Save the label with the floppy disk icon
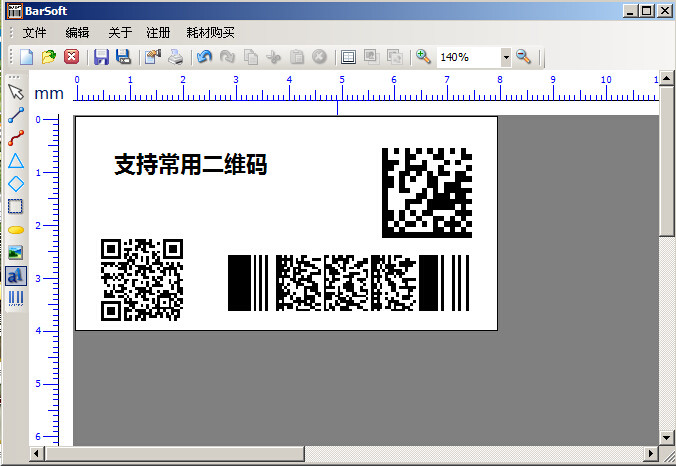Viewport: 676px width, 466px height. (101, 57)
